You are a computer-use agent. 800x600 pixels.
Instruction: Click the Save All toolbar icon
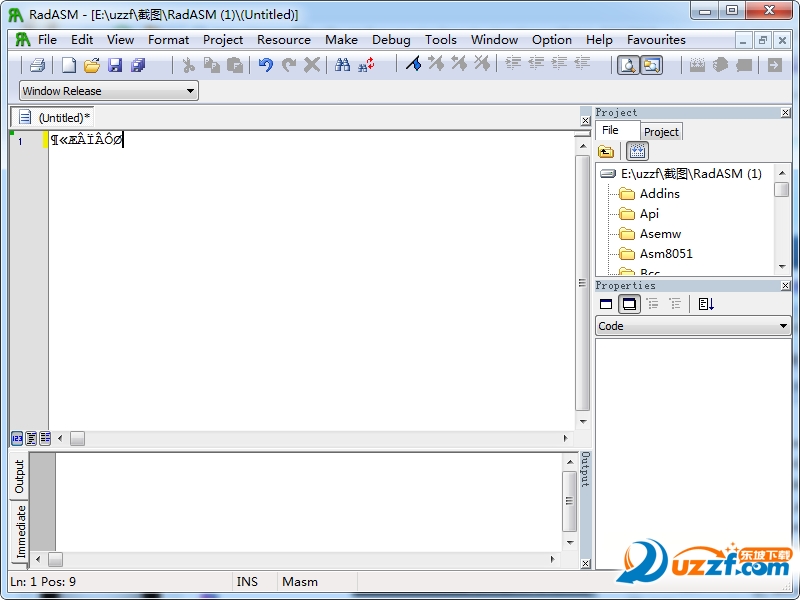tap(138, 65)
